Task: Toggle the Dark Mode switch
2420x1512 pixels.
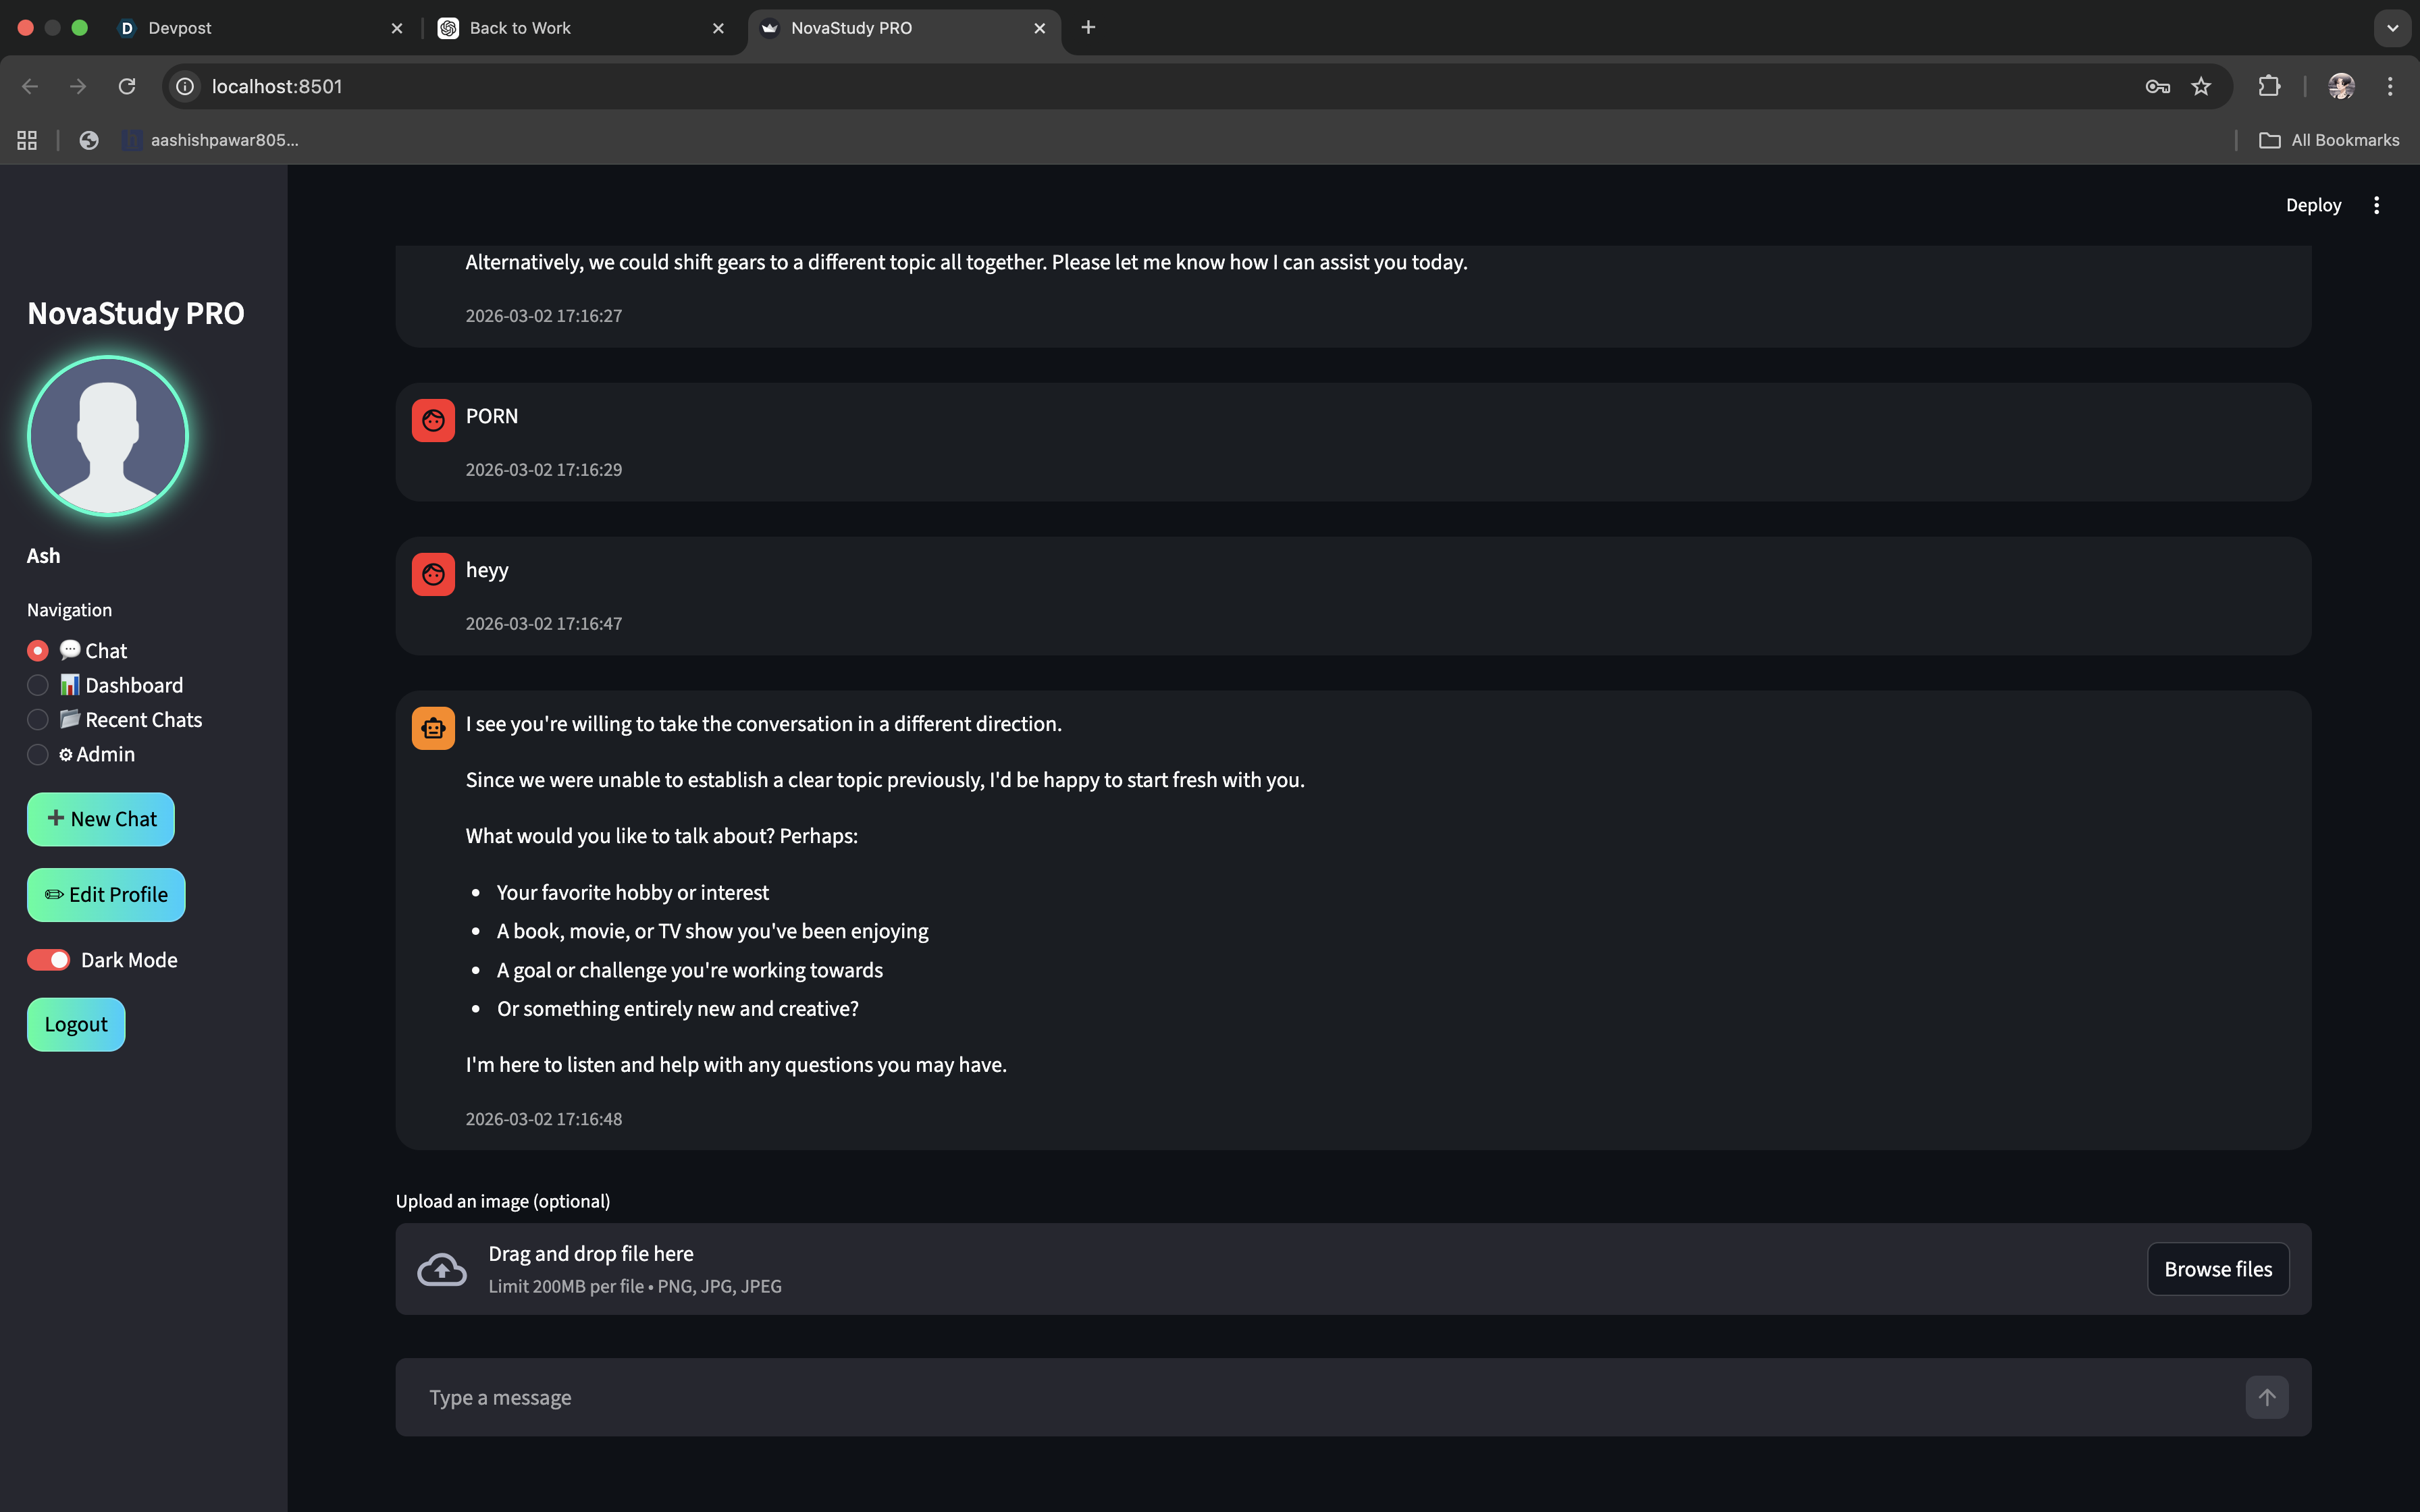Action: tap(48, 960)
